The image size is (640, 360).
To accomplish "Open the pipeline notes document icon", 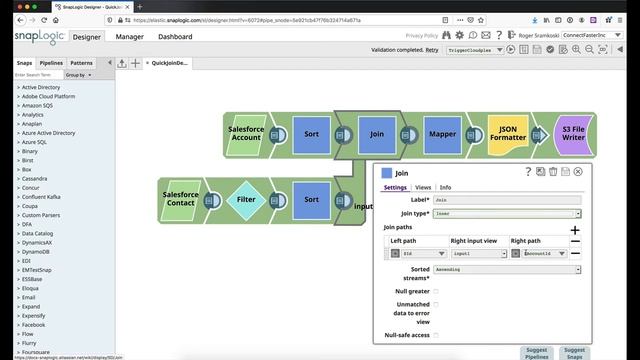I will click(x=563, y=50).
